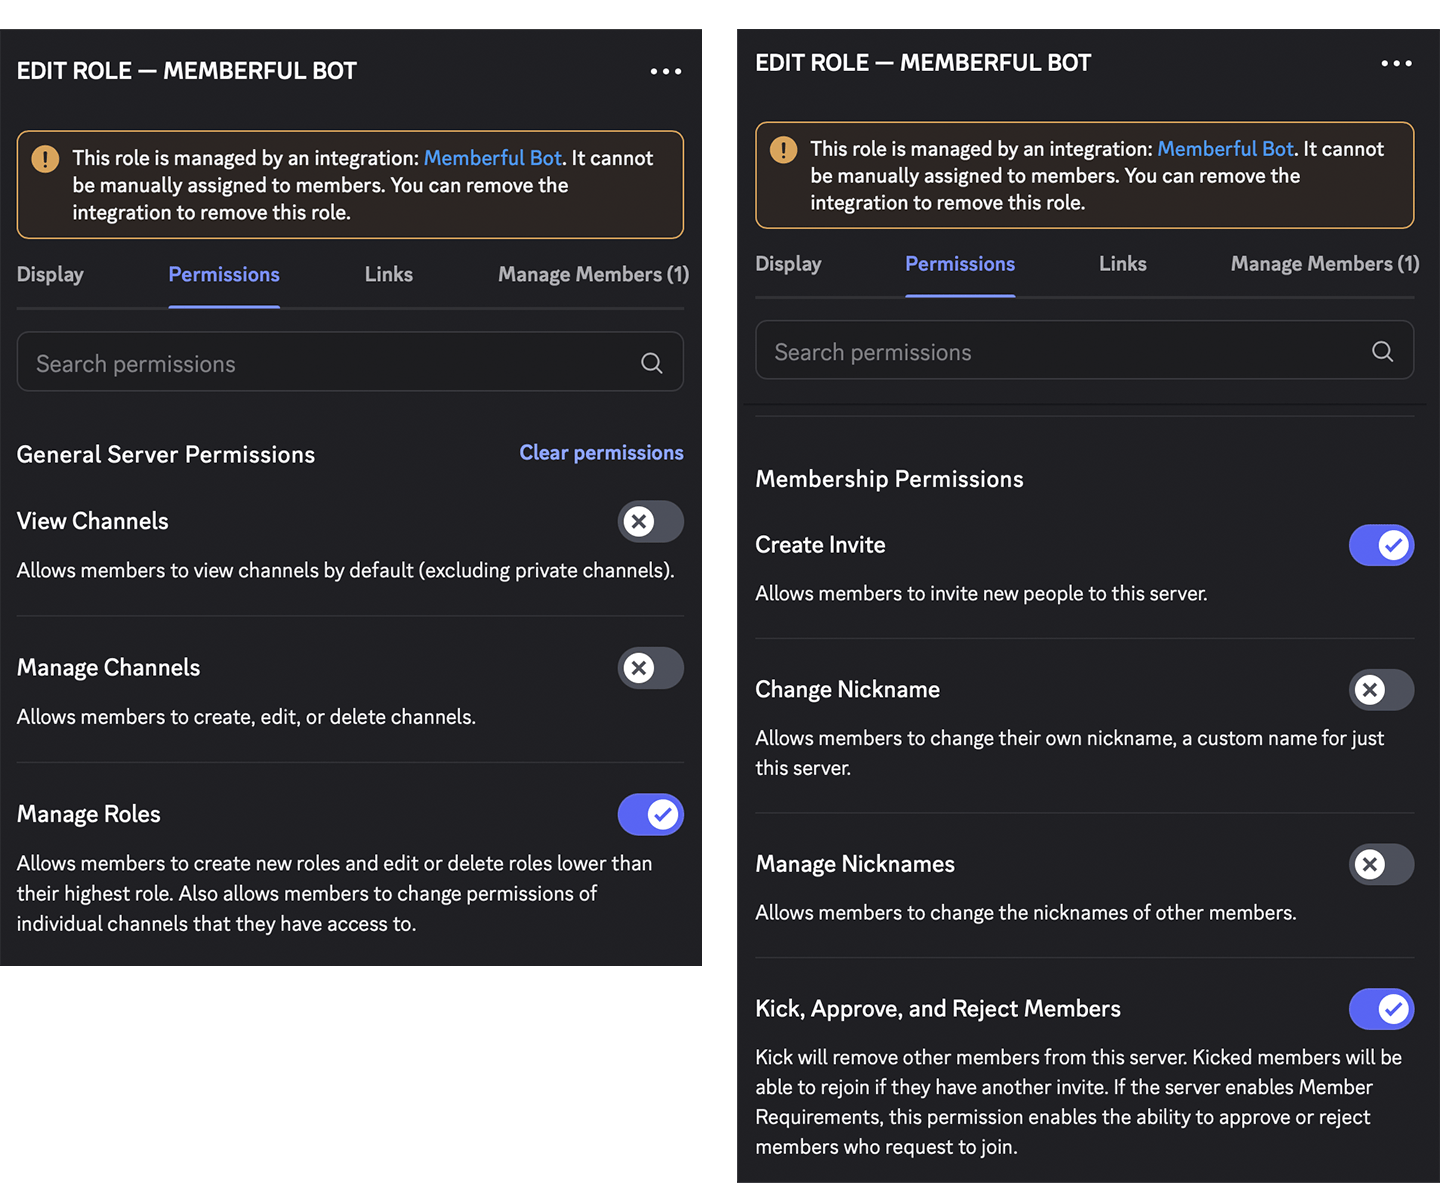Viewport: 1440px width, 1202px height.
Task: Click the warning icon in left panel notice
Action: click(x=45, y=159)
